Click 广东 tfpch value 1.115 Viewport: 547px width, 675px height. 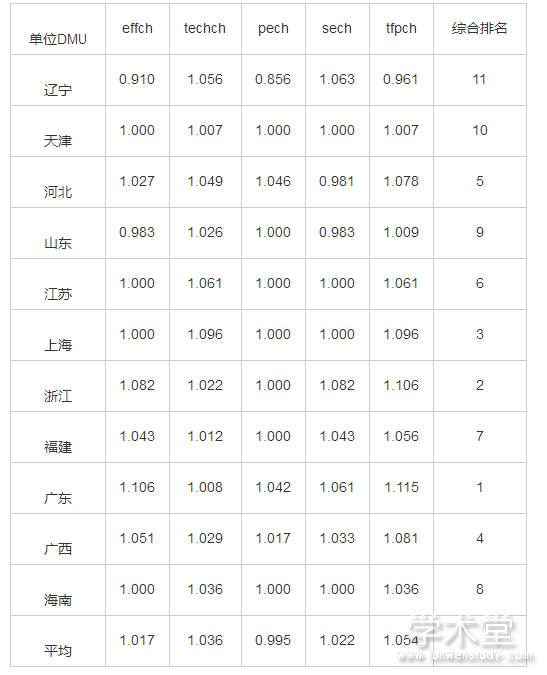click(x=401, y=487)
